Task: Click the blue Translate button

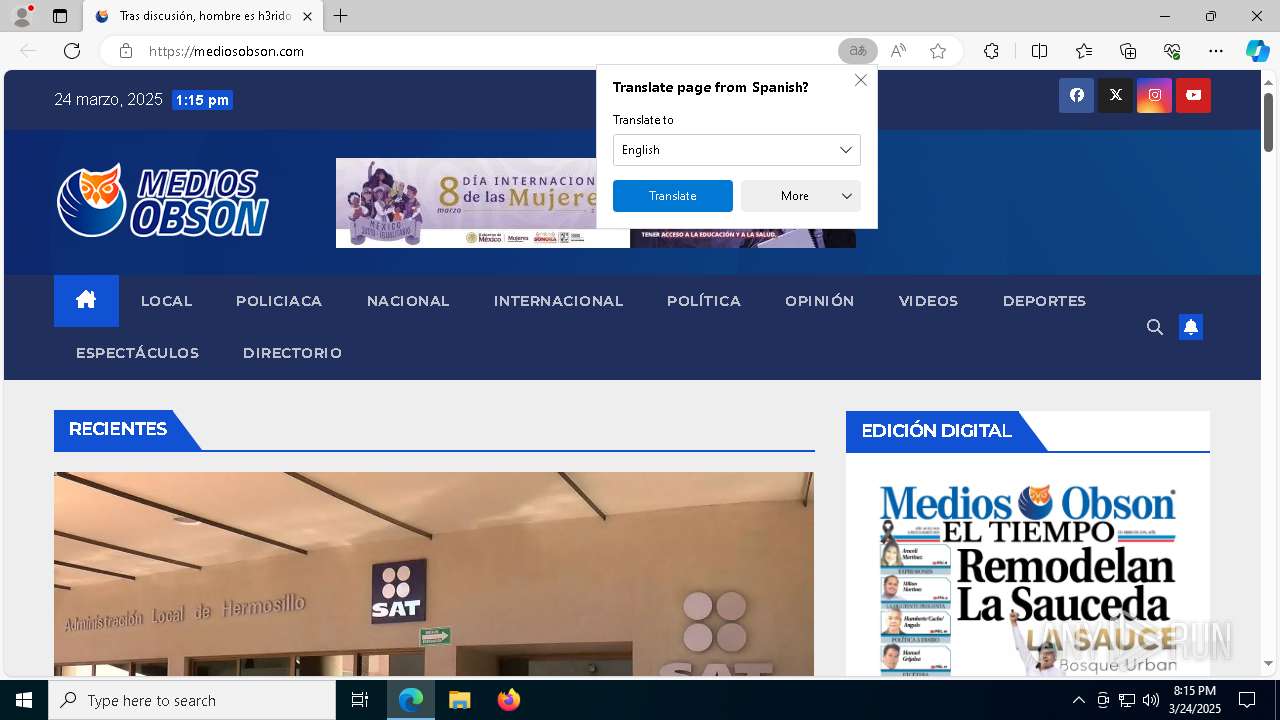Action: (x=673, y=196)
